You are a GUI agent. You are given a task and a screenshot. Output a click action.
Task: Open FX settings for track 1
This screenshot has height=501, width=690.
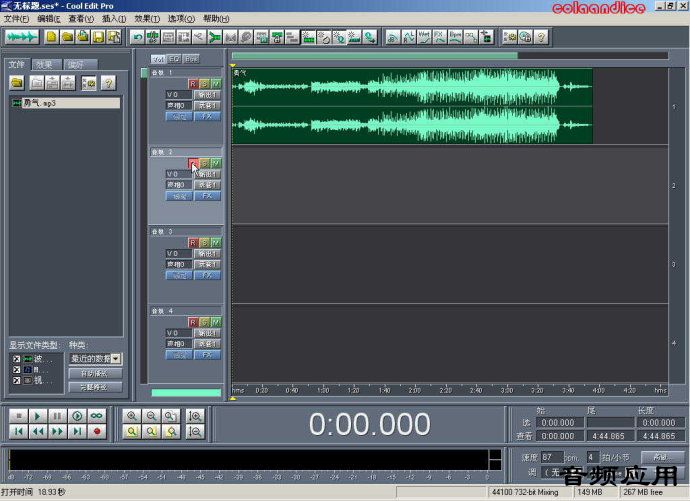click(x=207, y=117)
